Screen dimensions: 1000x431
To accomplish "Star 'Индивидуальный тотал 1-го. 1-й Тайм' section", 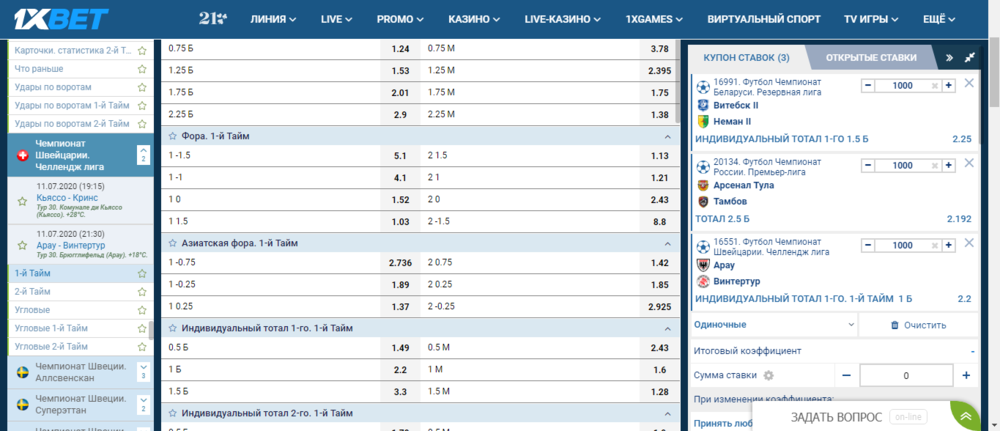I will point(172,328).
